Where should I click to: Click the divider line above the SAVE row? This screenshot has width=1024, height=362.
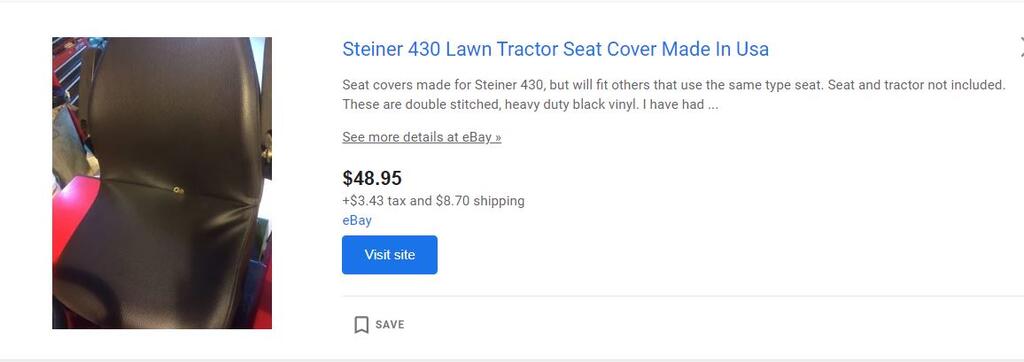[683, 296]
